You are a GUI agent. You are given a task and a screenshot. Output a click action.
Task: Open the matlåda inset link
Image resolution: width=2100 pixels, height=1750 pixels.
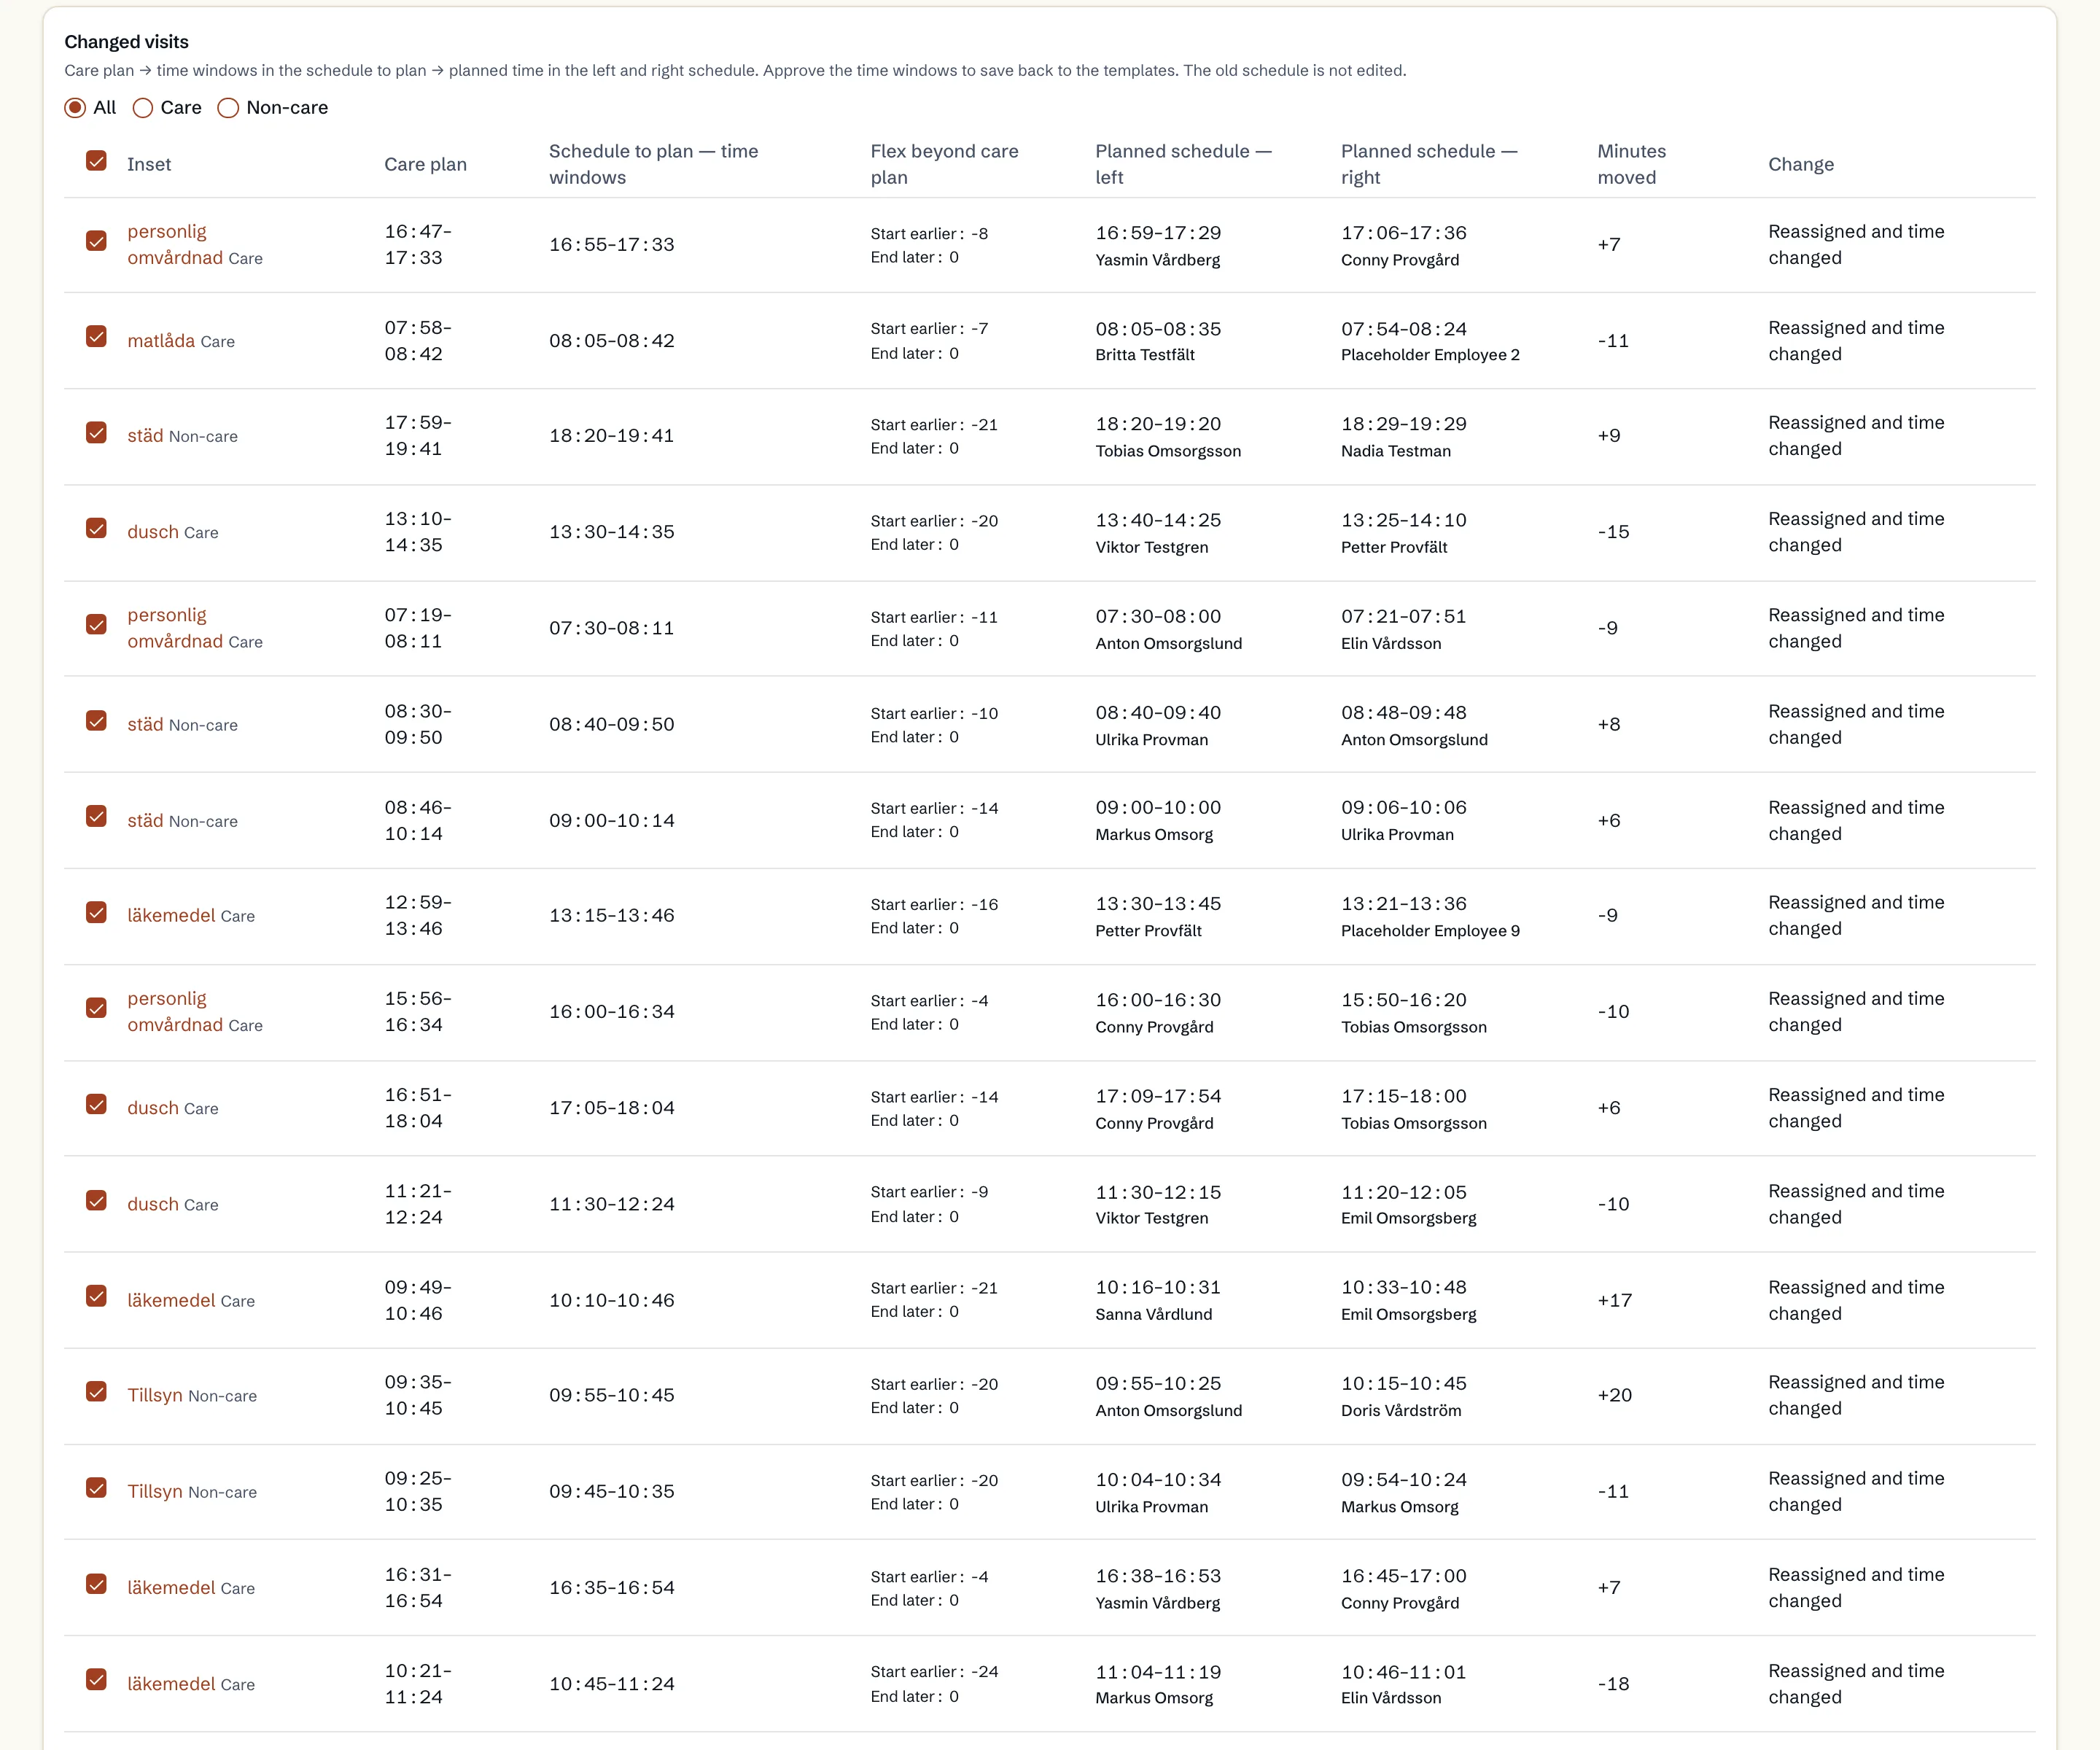click(x=161, y=341)
